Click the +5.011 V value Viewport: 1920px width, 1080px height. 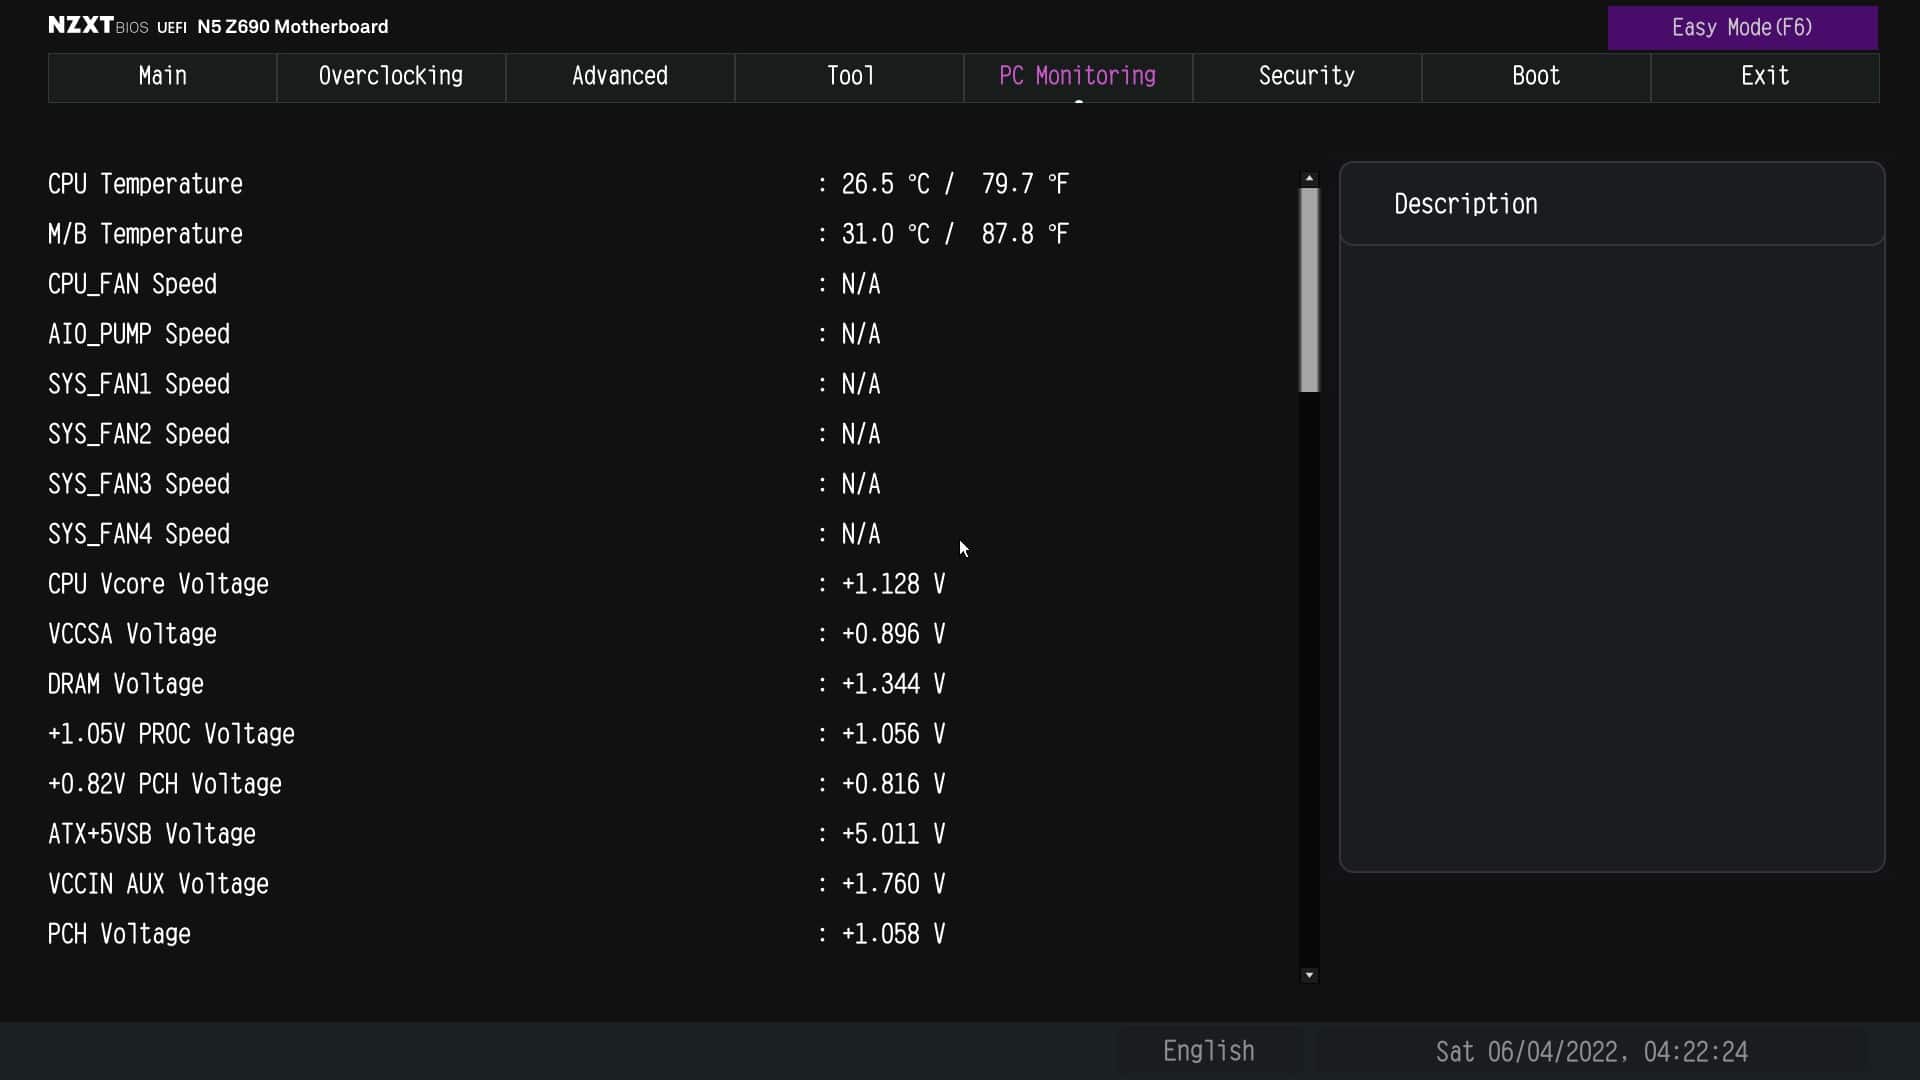coord(893,834)
